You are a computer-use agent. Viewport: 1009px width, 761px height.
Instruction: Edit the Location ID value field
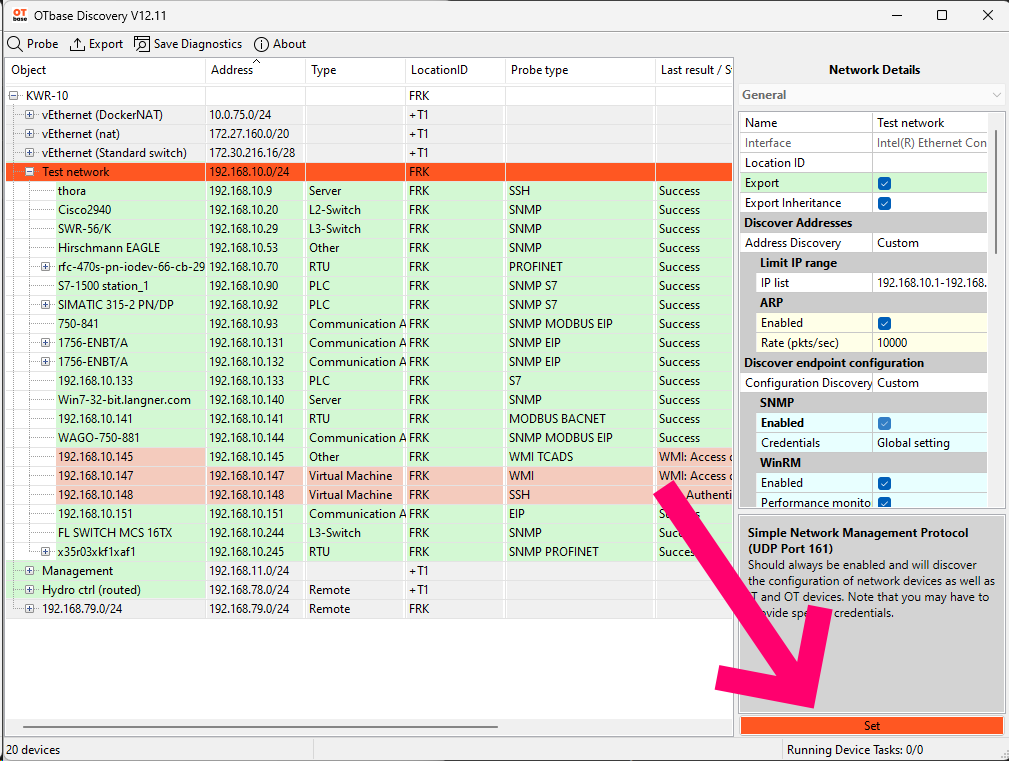(x=930, y=163)
